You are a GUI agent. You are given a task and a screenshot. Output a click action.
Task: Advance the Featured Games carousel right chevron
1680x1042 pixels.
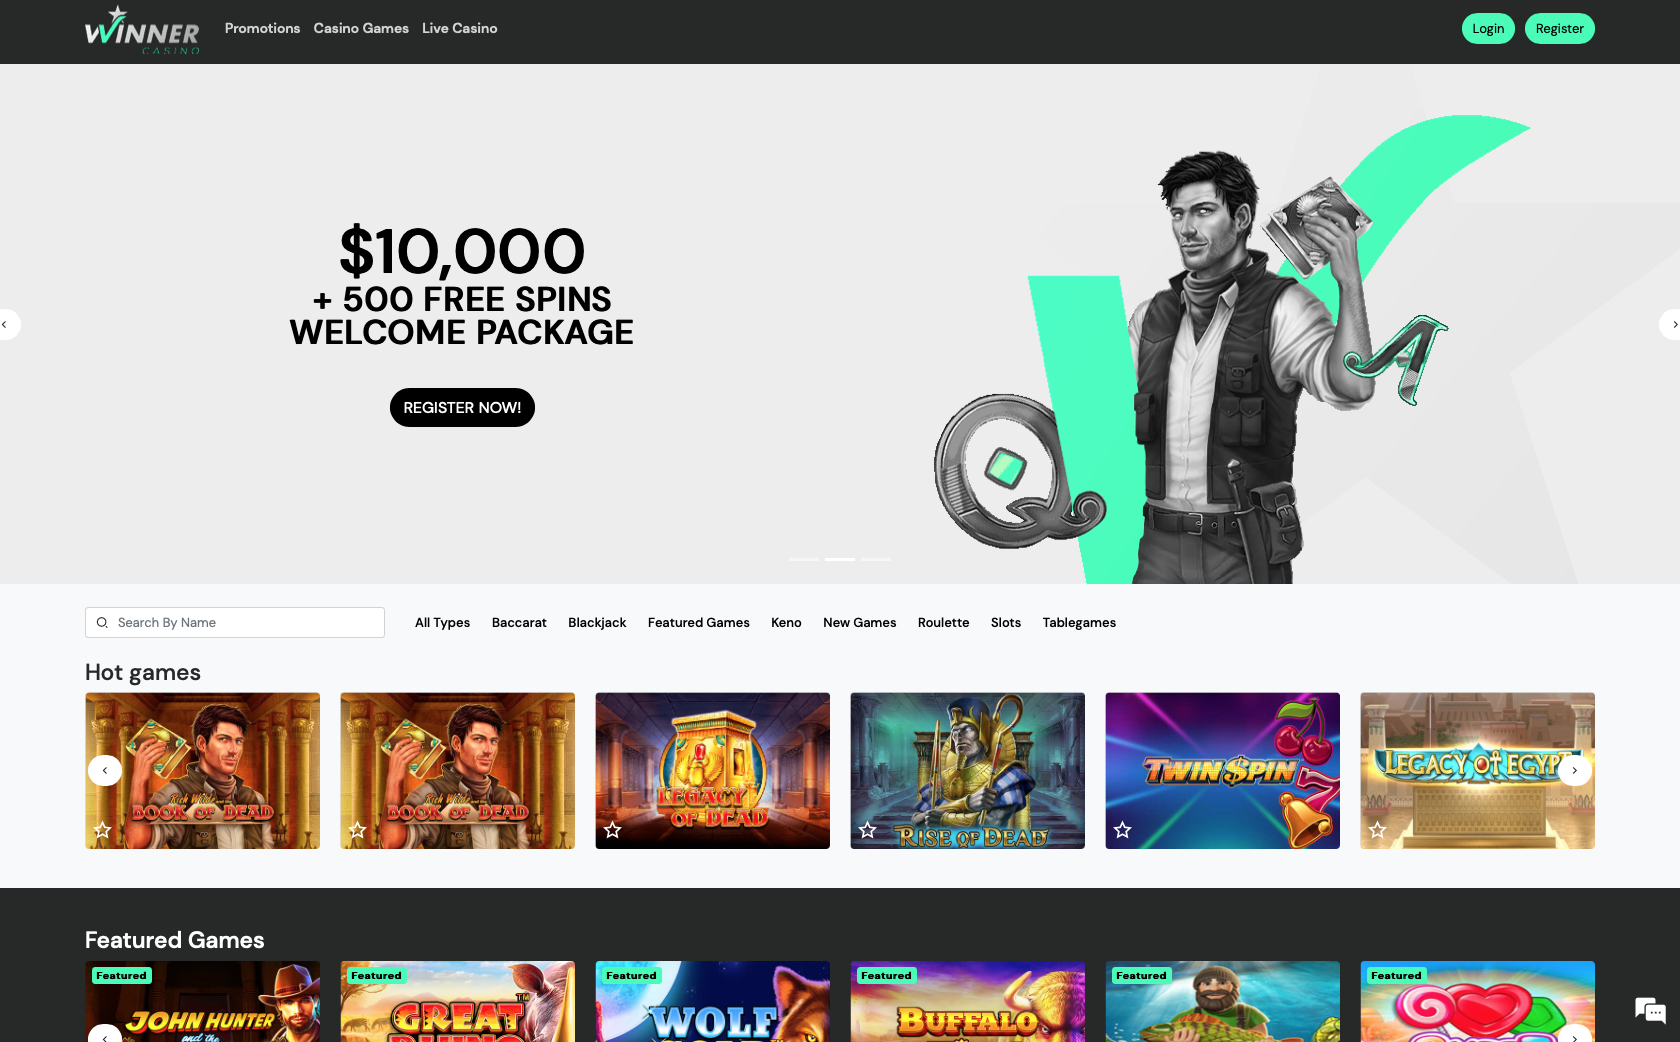pos(1574,1035)
